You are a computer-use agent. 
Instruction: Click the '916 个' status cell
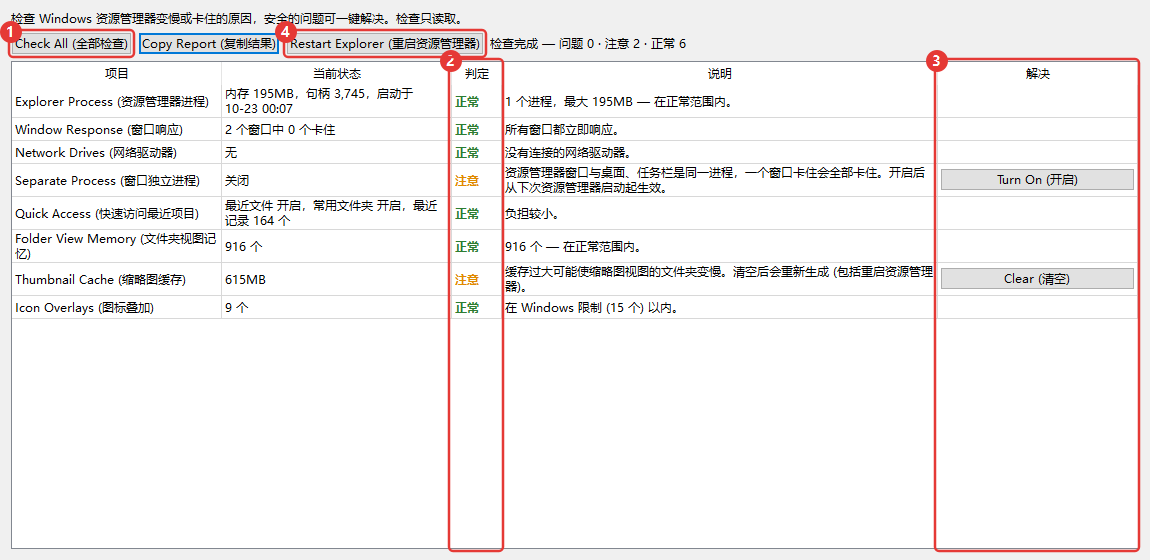tap(337, 246)
